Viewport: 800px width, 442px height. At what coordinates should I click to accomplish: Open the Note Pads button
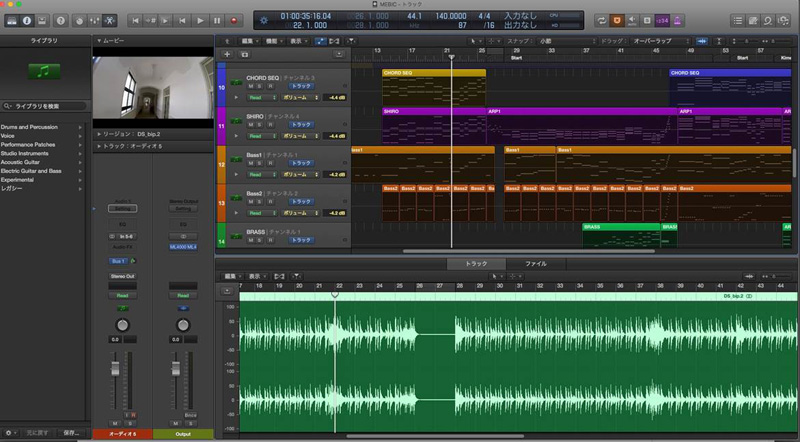coord(753,21)
